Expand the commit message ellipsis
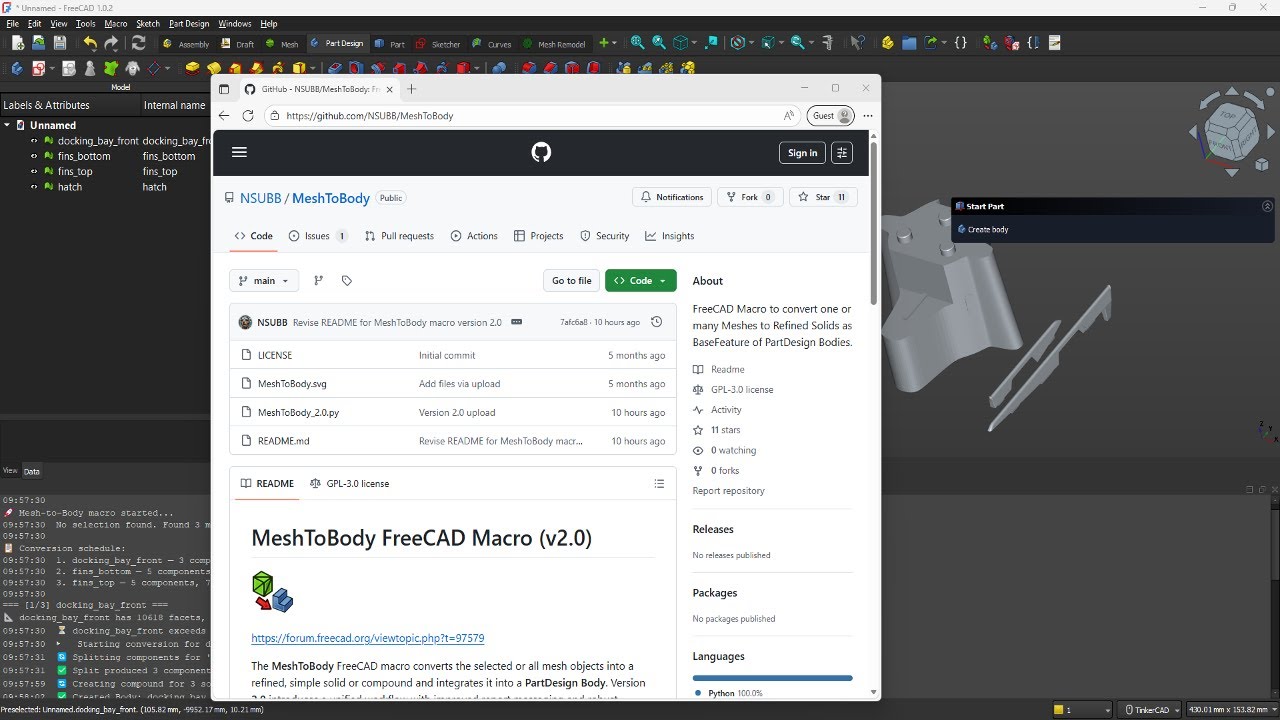This screenshot has height=720, width=1280. point(516,322)
